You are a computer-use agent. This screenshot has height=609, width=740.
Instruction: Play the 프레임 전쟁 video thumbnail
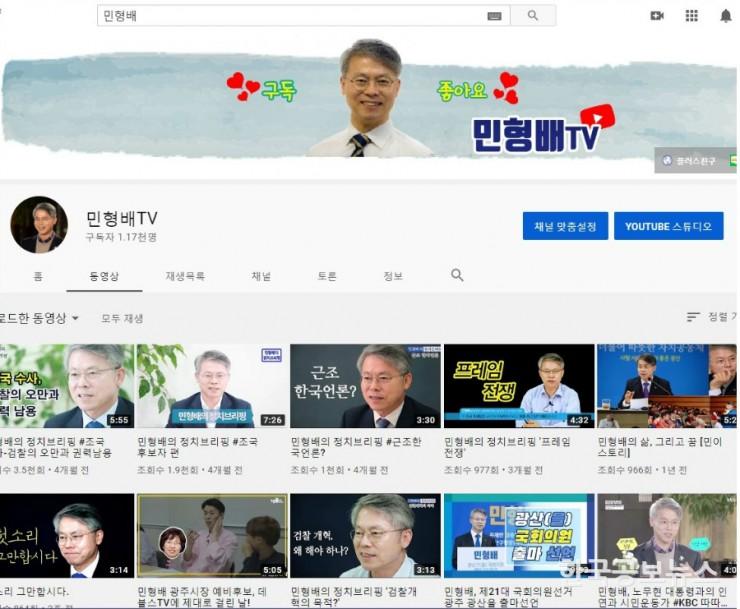[519, 386]
